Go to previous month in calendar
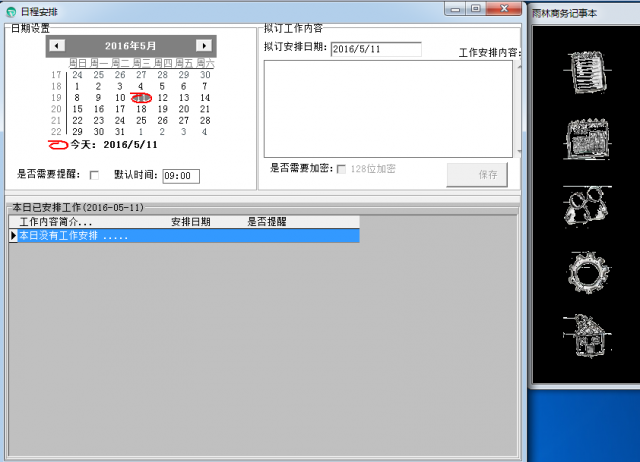Image resolution: width=640 pixels, height=462 pixels. [57, 45]
